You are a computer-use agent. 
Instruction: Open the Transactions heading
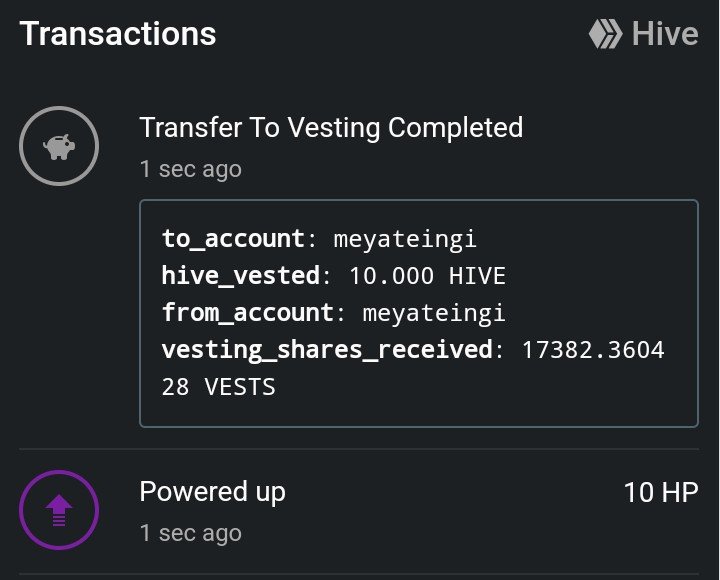118,34
